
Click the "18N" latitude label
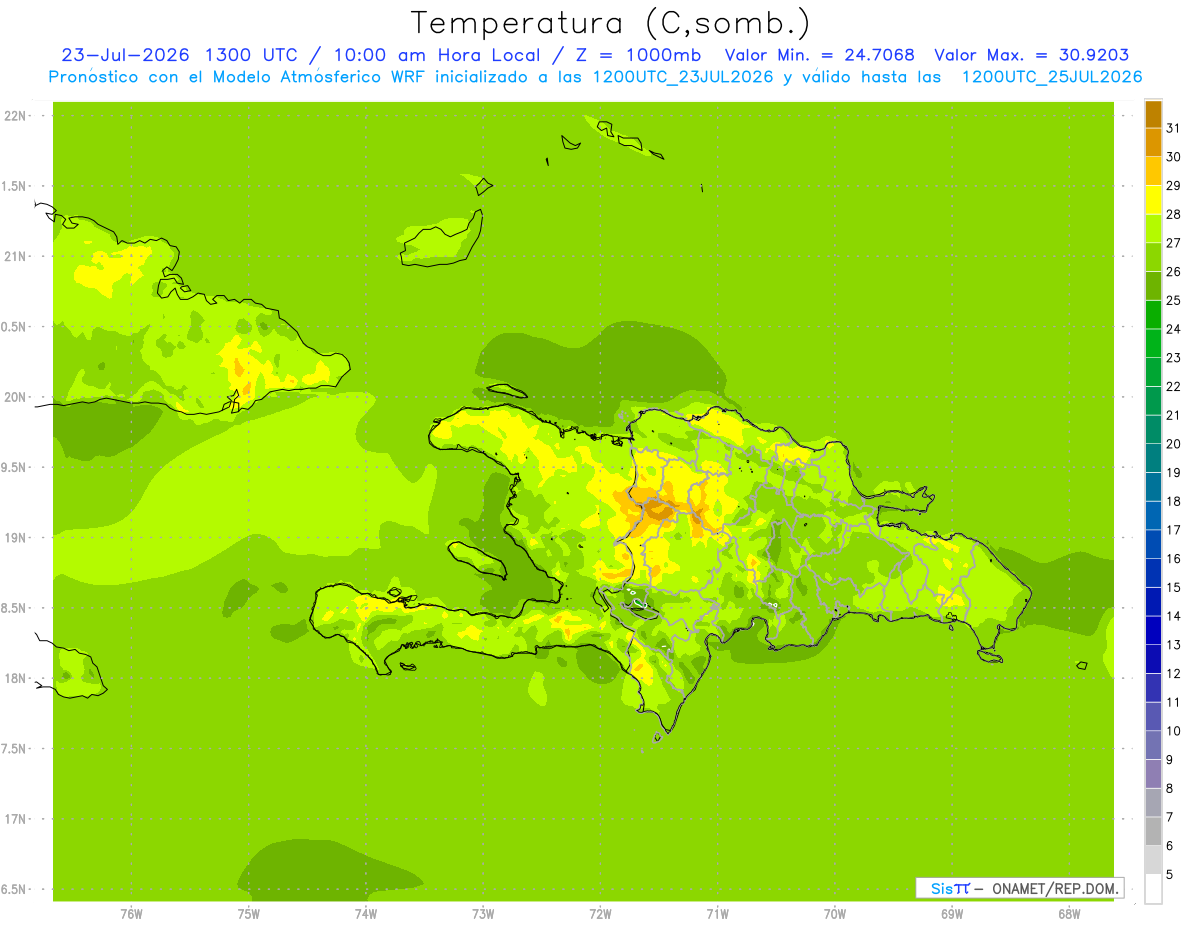coord(16,678)
